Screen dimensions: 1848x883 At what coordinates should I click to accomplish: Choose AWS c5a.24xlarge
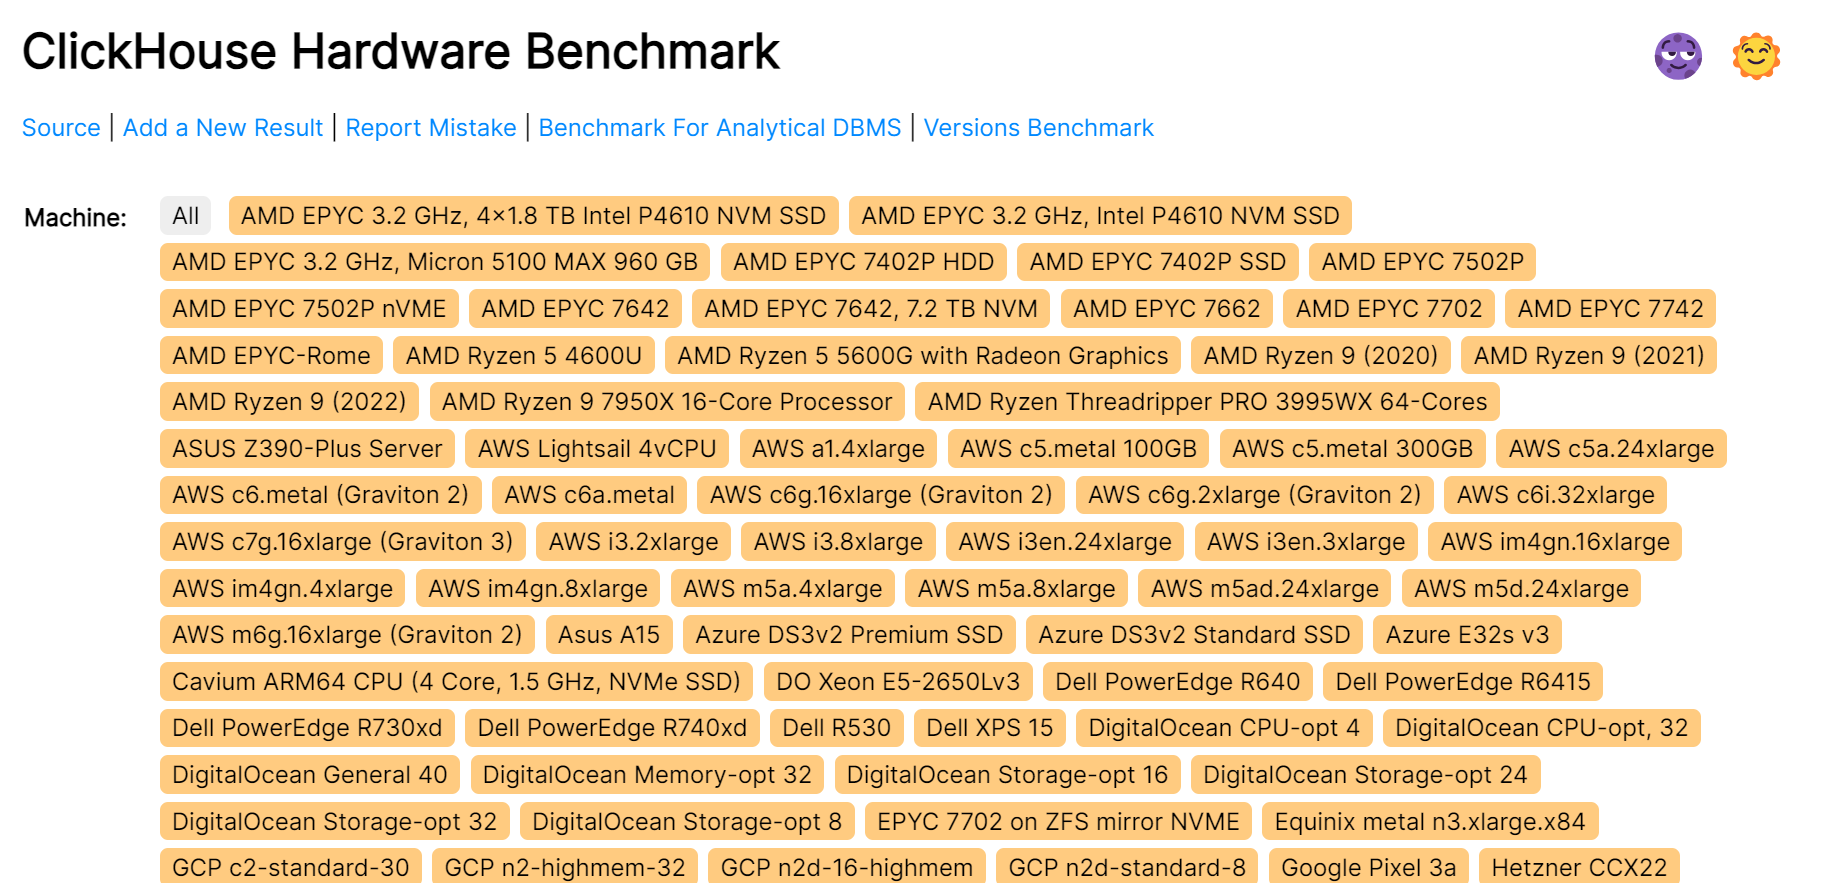tap(1612, 449)
